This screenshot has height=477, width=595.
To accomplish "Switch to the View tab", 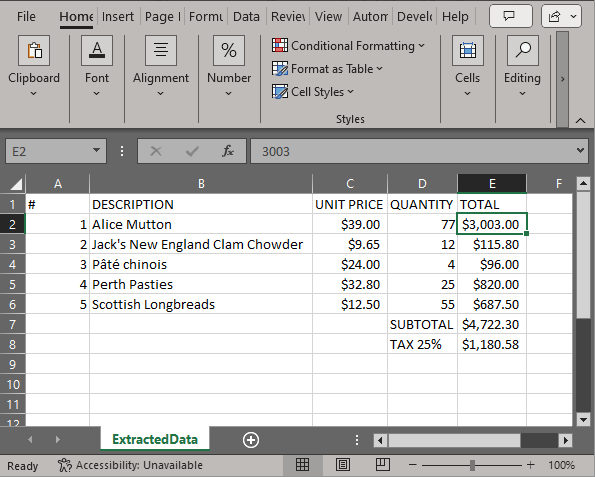I will [328, 16].
